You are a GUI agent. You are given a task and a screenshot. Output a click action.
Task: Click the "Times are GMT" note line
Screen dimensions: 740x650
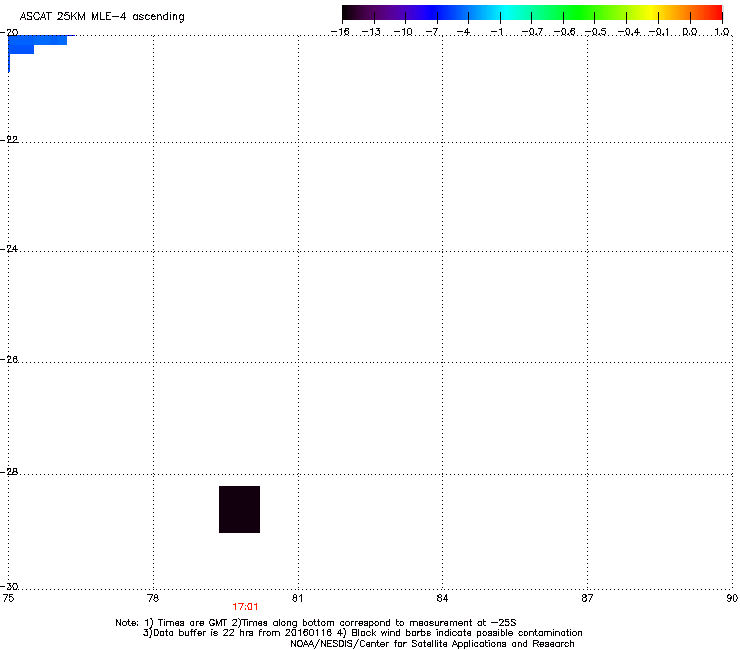click(316, 623)
